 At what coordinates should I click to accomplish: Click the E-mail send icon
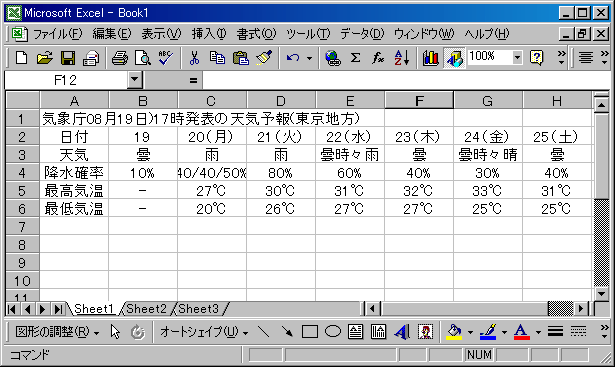[x=91, y=58]
